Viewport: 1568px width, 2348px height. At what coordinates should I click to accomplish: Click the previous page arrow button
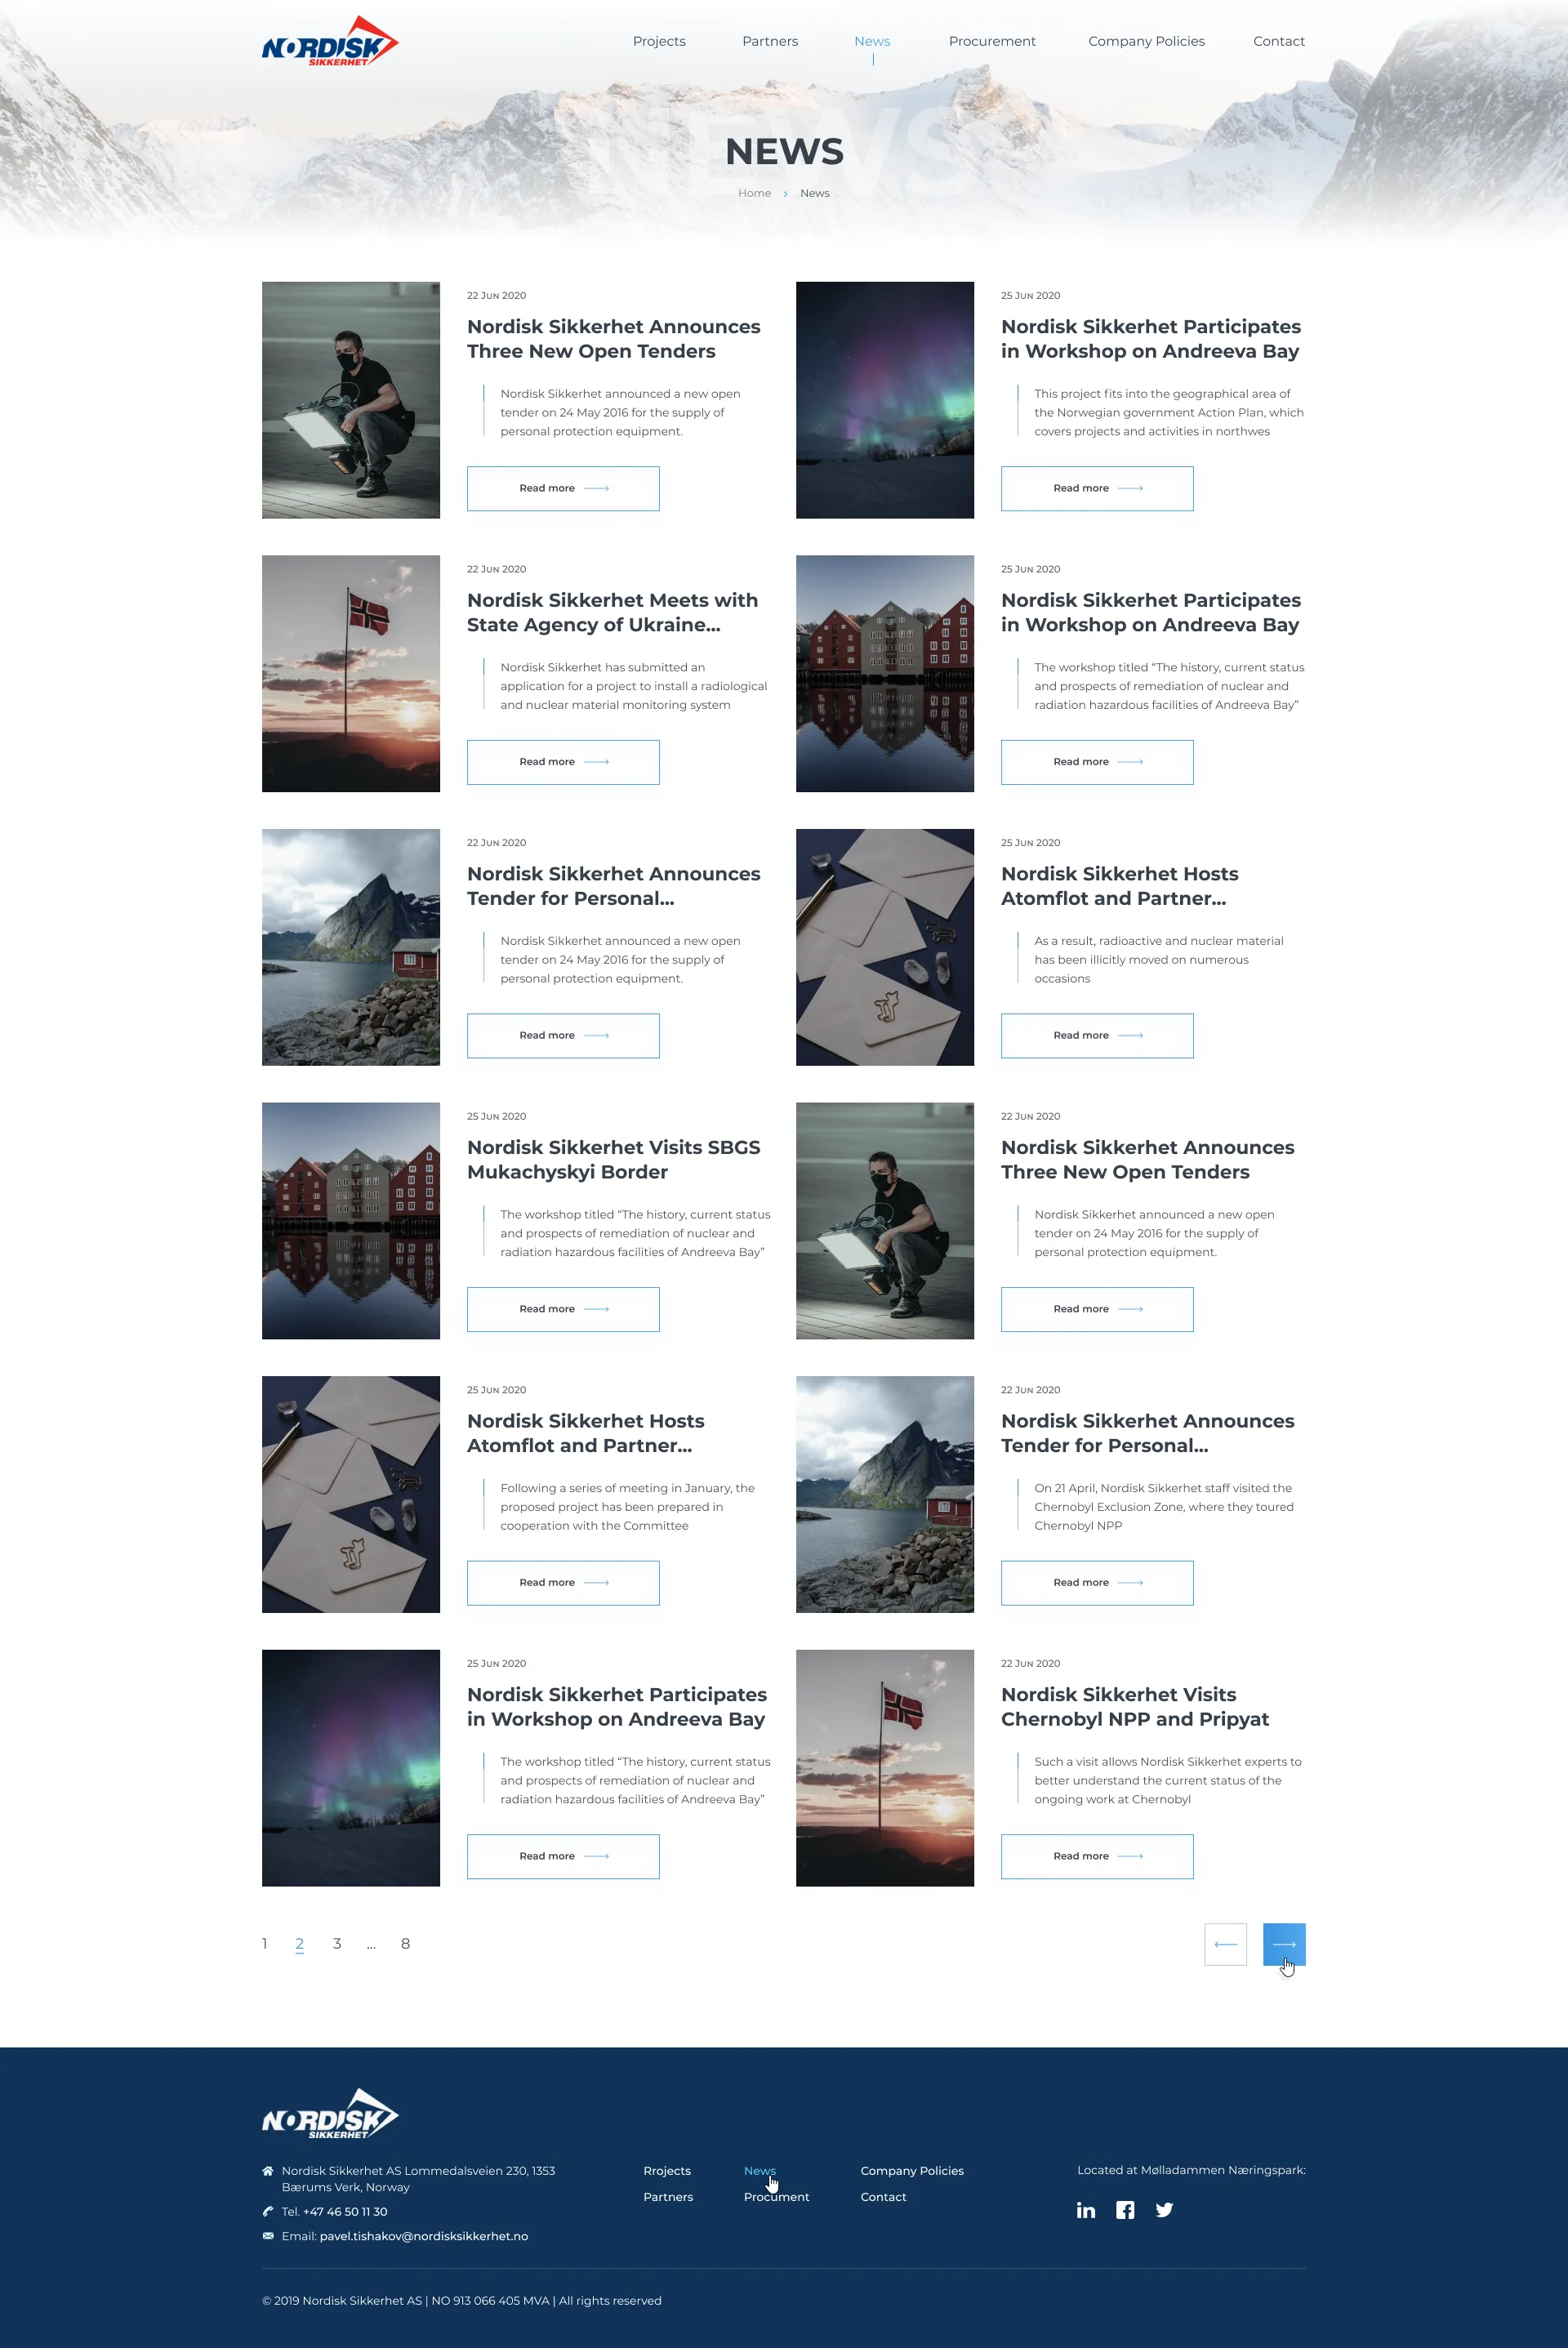[1225, 1944]
